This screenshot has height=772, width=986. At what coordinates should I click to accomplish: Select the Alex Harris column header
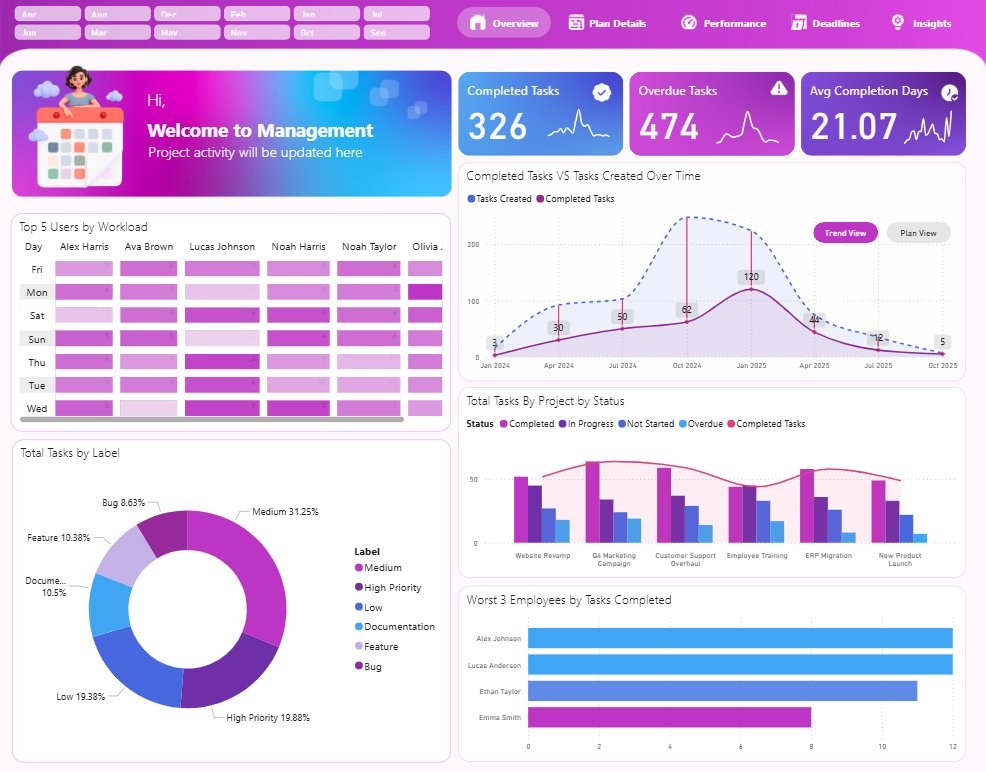(x=84, y=246)
